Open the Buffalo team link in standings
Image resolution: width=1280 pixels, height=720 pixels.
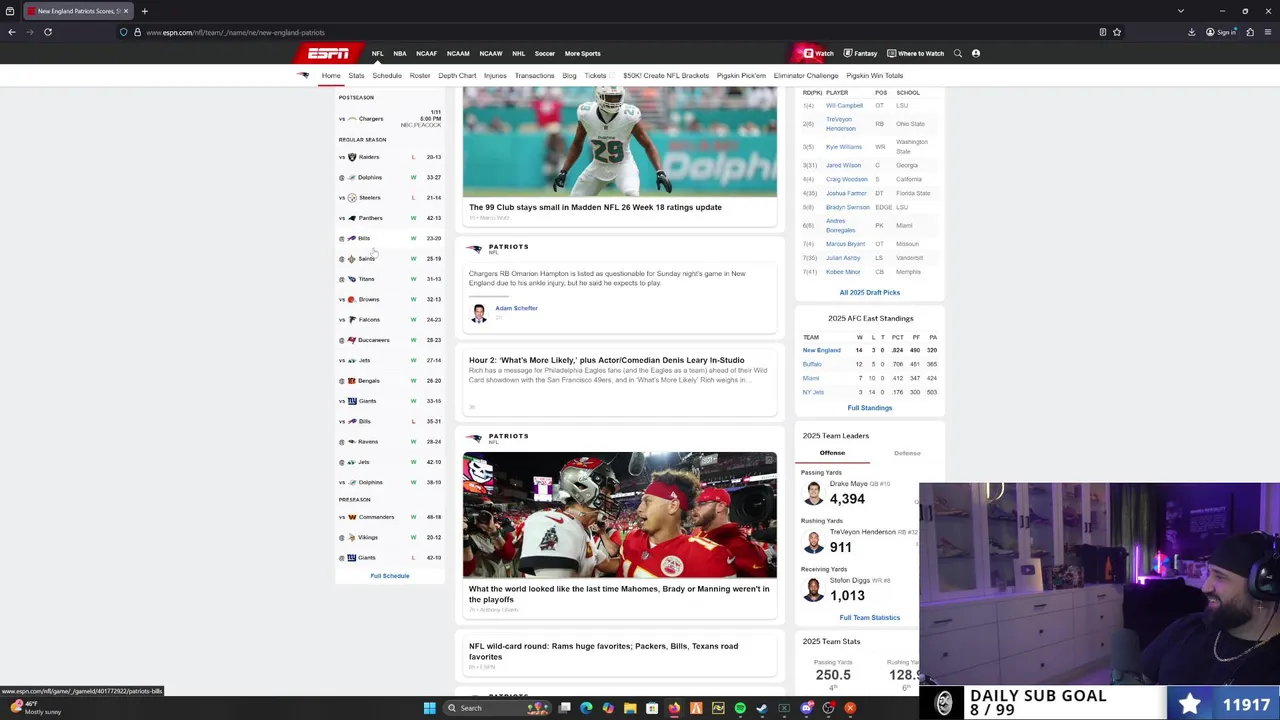point(812,364)
